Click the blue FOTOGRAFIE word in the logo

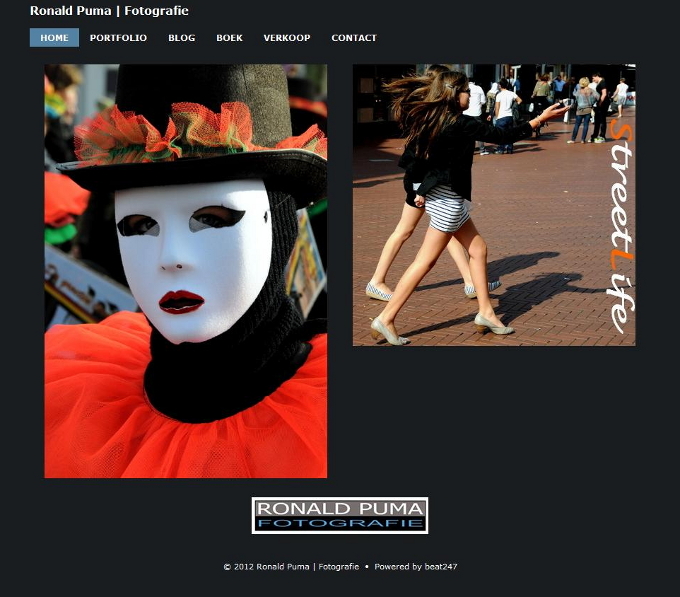click(339, 523)
